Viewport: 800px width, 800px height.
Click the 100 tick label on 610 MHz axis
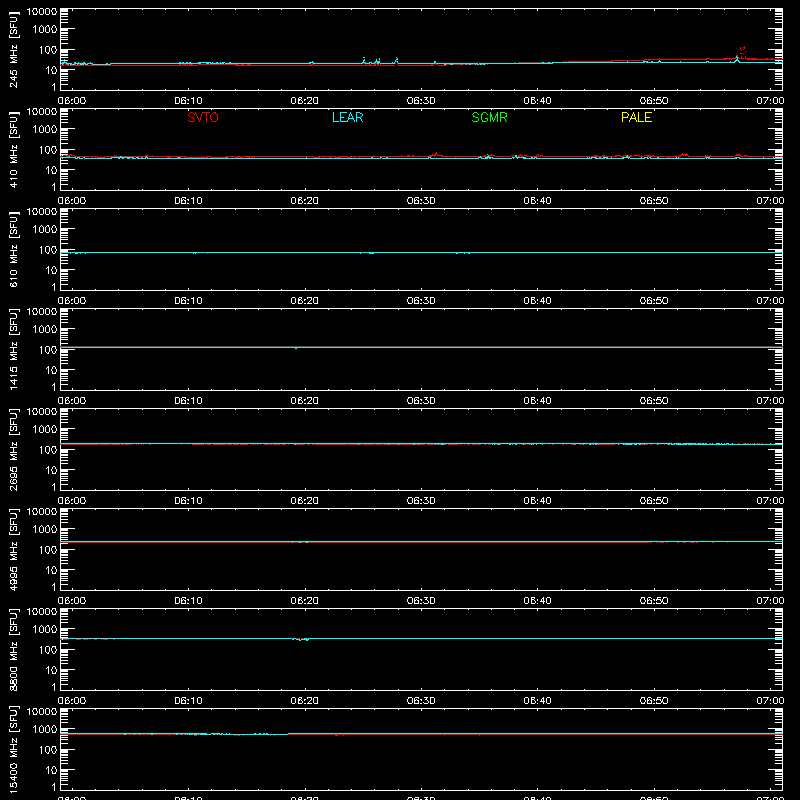pyautogui.click(x=48, y=250)
